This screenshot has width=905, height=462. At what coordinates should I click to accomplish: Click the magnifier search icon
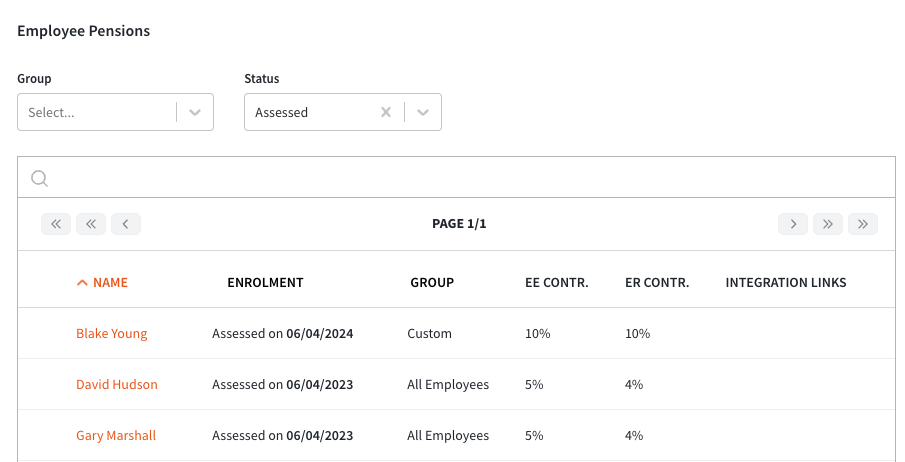[x=39, y=178]
